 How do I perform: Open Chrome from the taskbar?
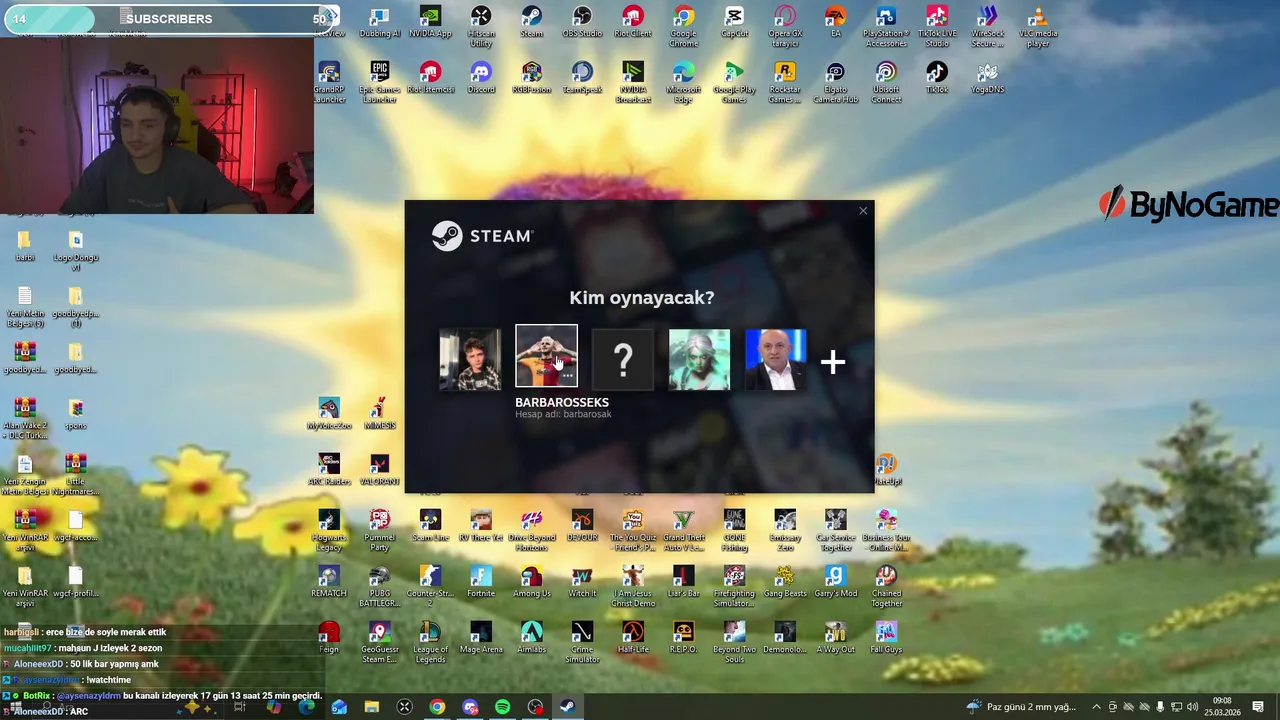[x=437, y=707]
